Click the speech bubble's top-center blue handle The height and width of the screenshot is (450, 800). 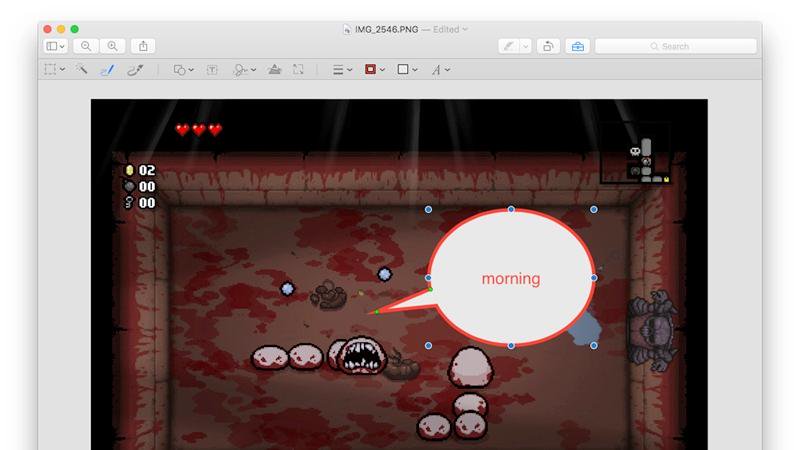(x=511, y=209)
